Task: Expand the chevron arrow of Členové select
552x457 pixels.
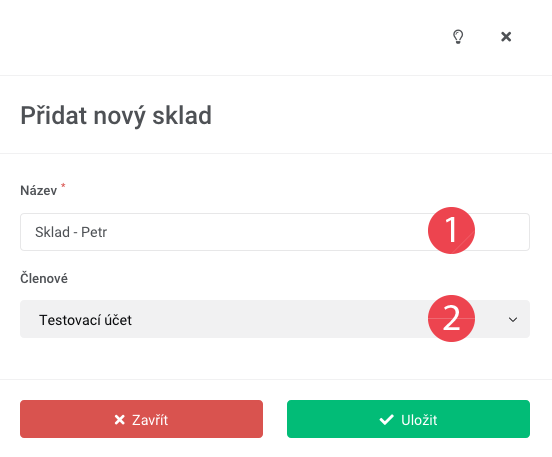Action: pyautogui.click(x=513, y=320)
